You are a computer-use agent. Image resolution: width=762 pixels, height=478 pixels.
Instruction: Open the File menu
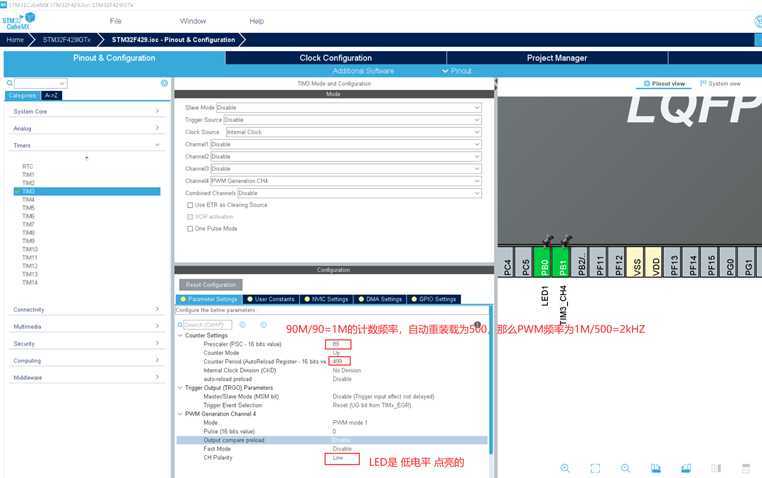116,21
